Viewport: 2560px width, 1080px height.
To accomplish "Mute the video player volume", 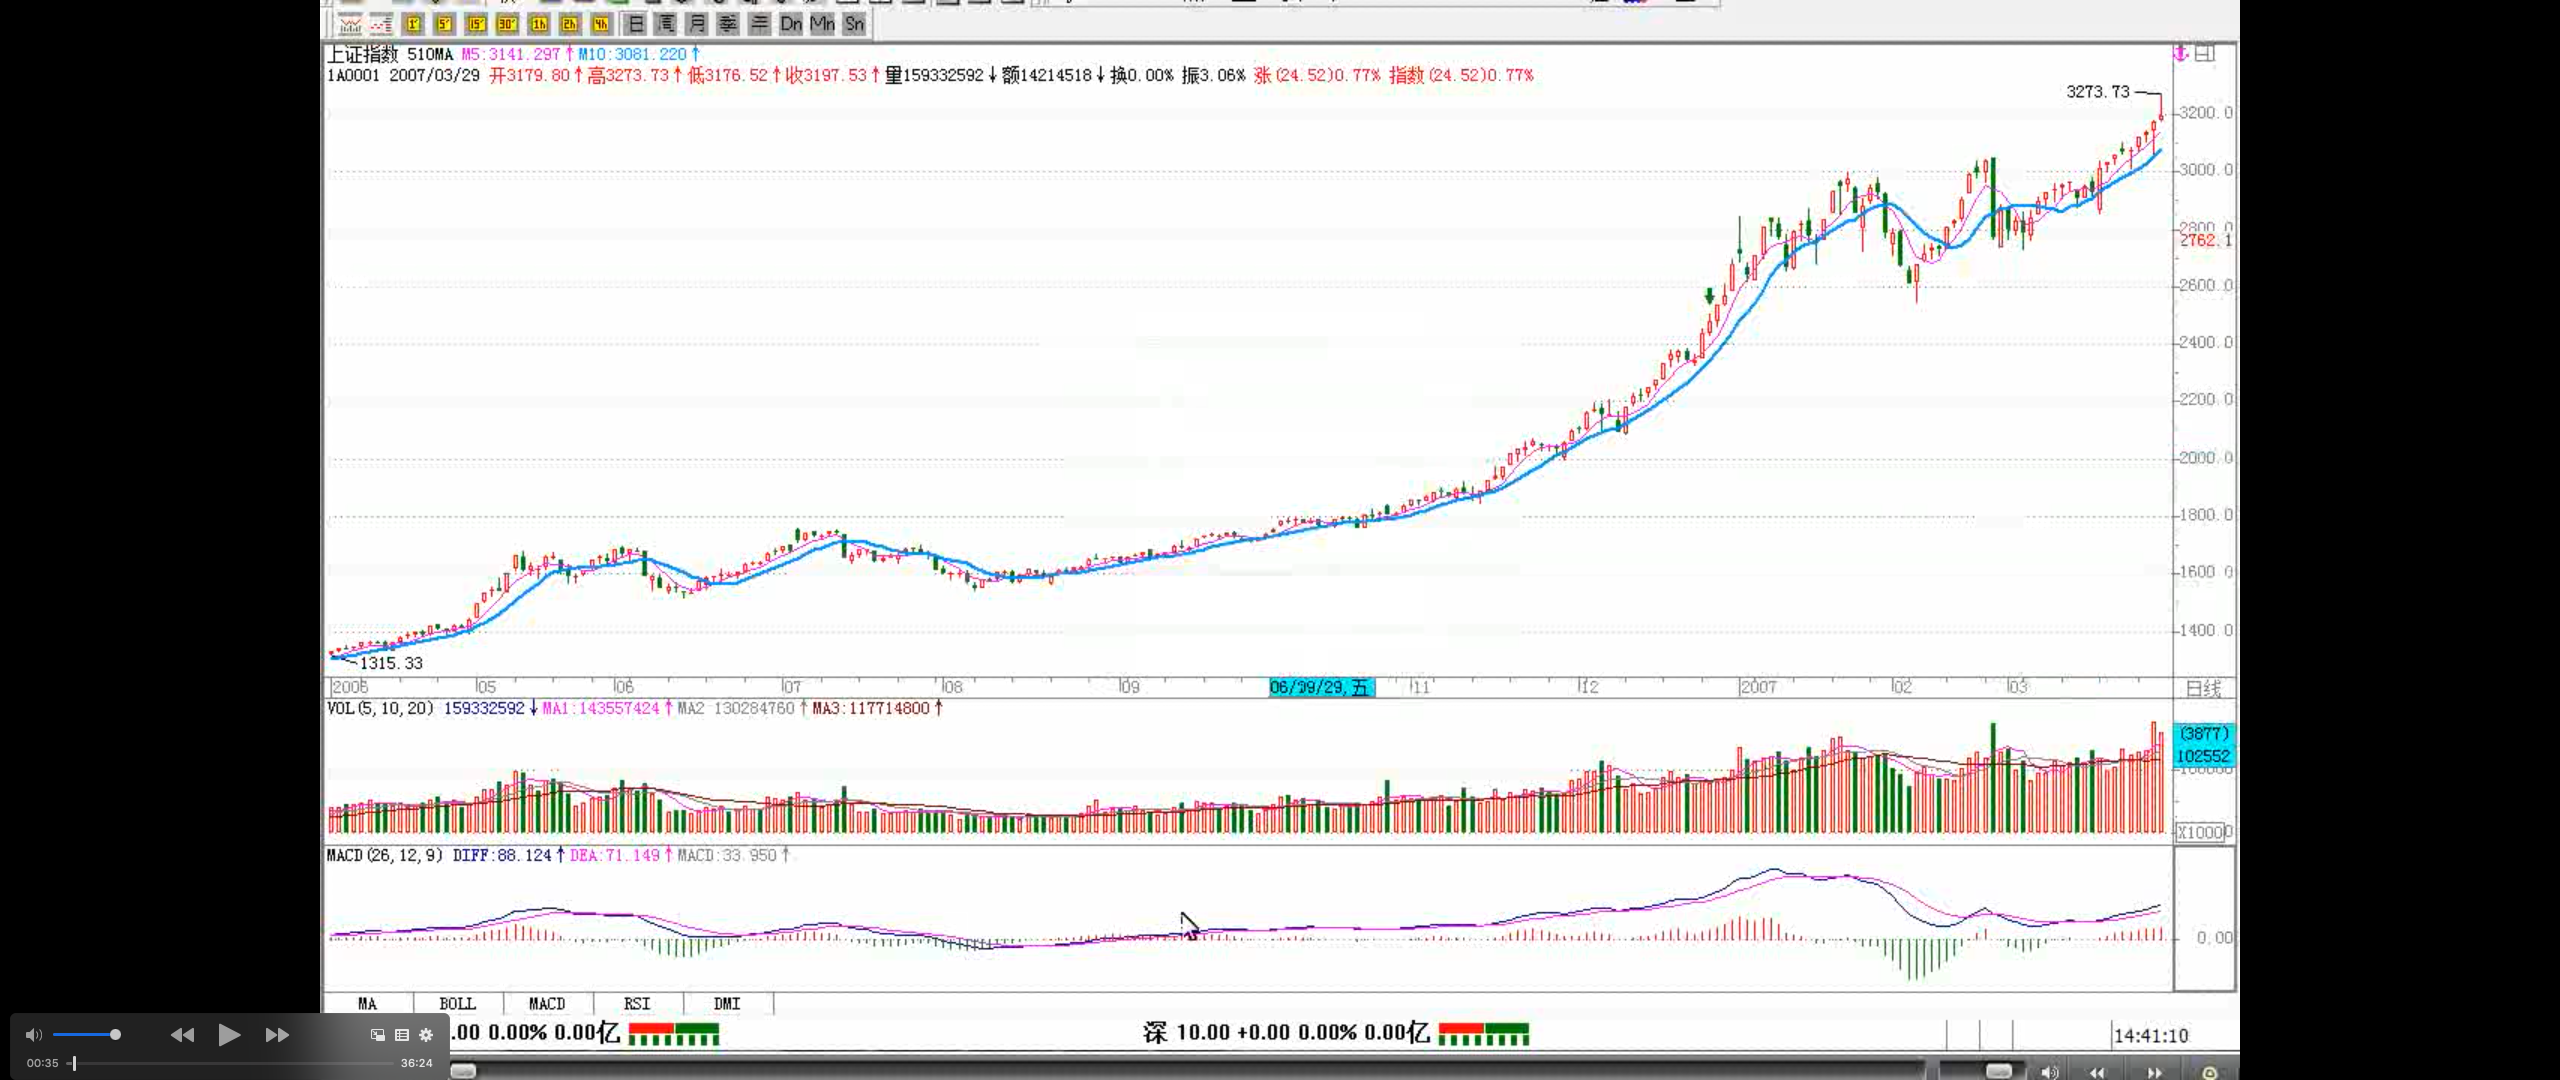I will click(x=34, y=1035).
